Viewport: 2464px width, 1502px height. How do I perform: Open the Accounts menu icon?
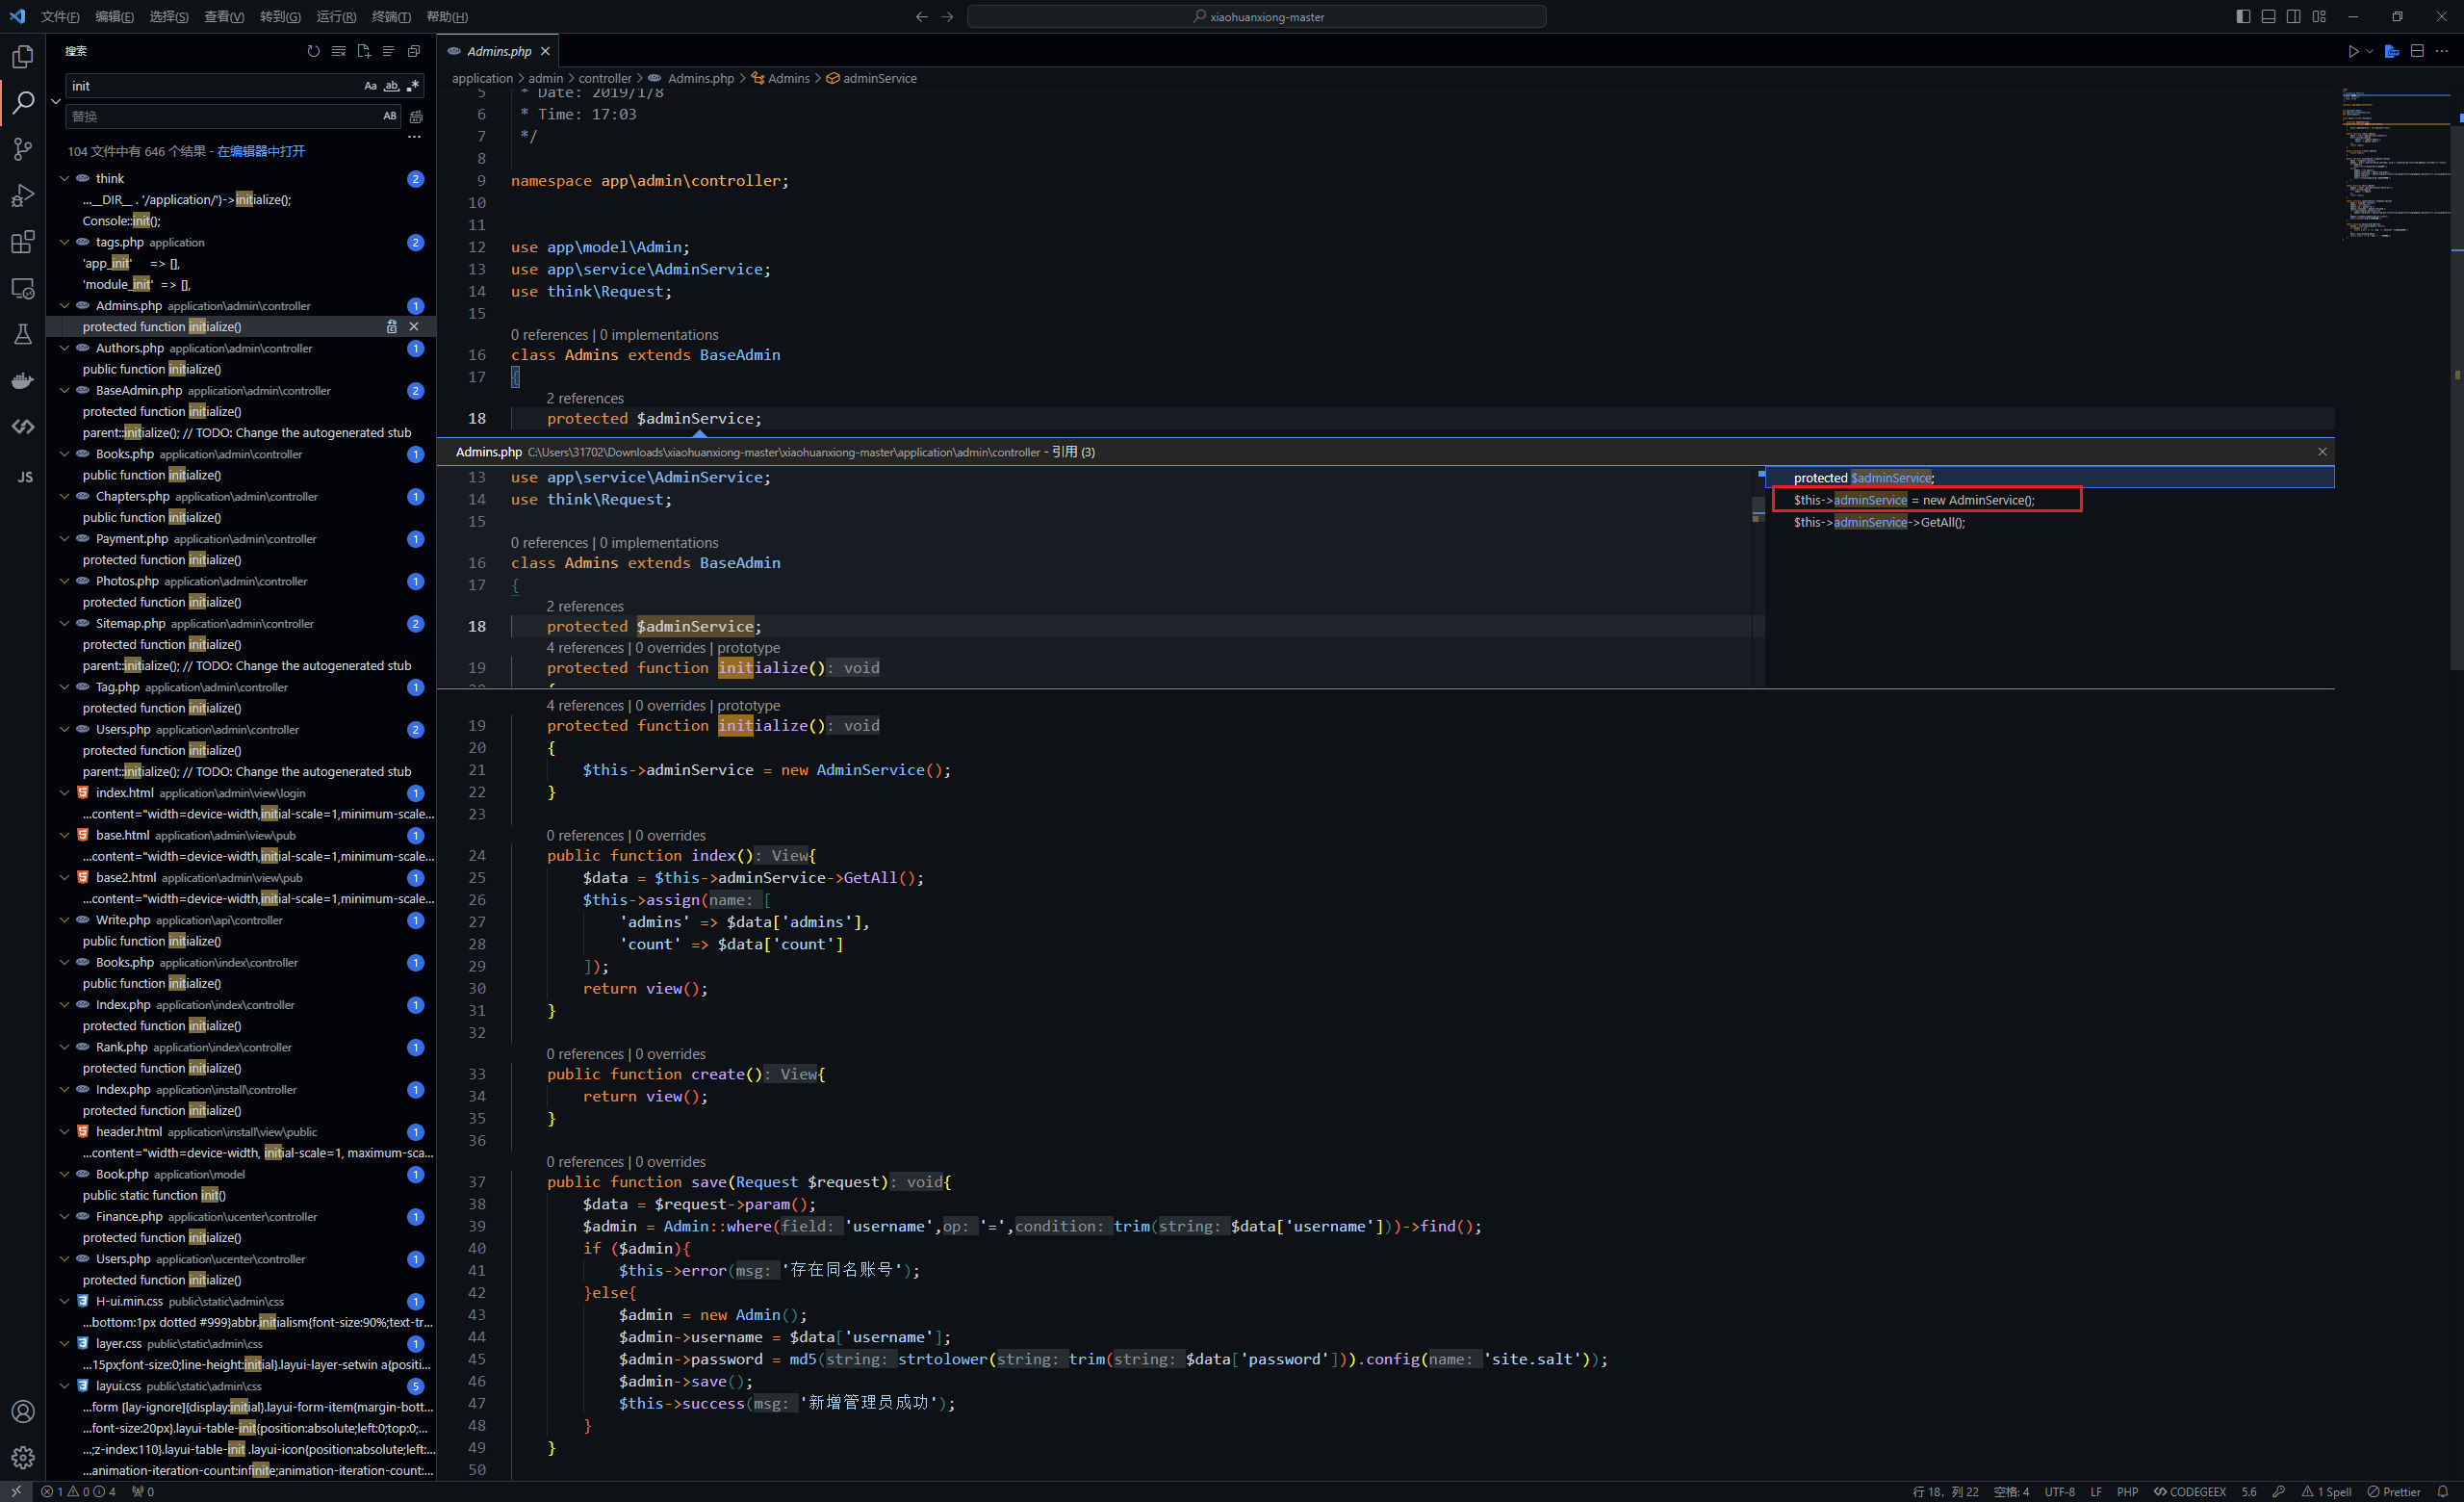click(x=22, y=1411)
